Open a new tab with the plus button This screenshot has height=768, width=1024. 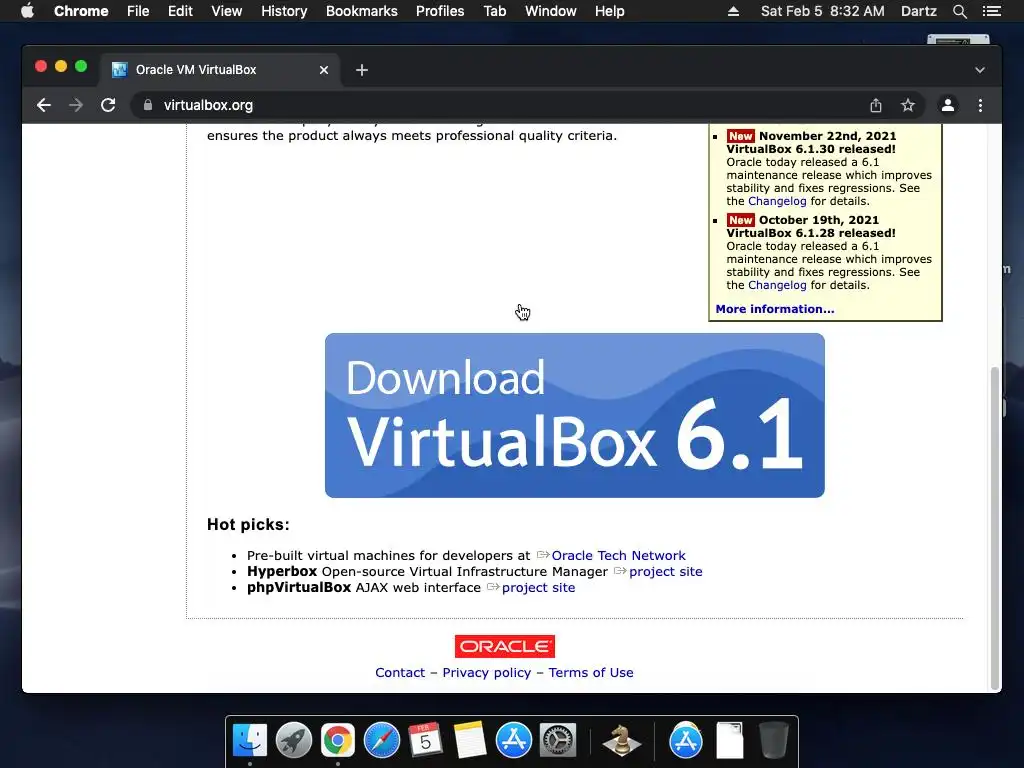coord(362,70)
